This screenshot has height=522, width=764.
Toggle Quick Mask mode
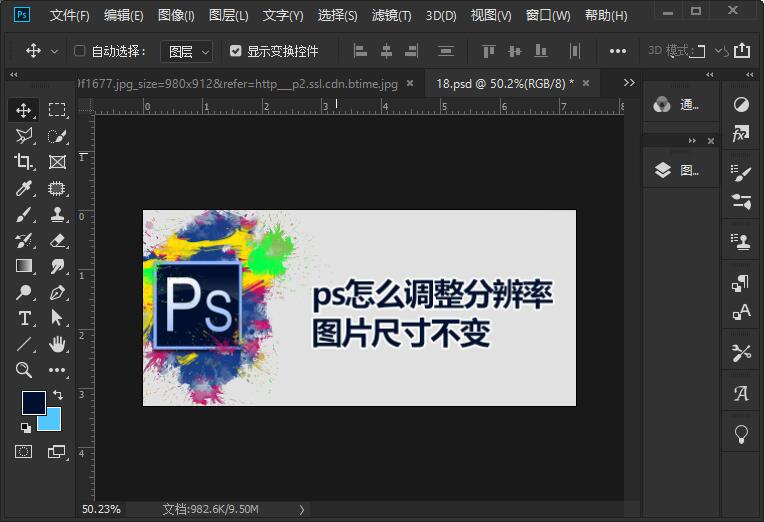click(23, 451)
